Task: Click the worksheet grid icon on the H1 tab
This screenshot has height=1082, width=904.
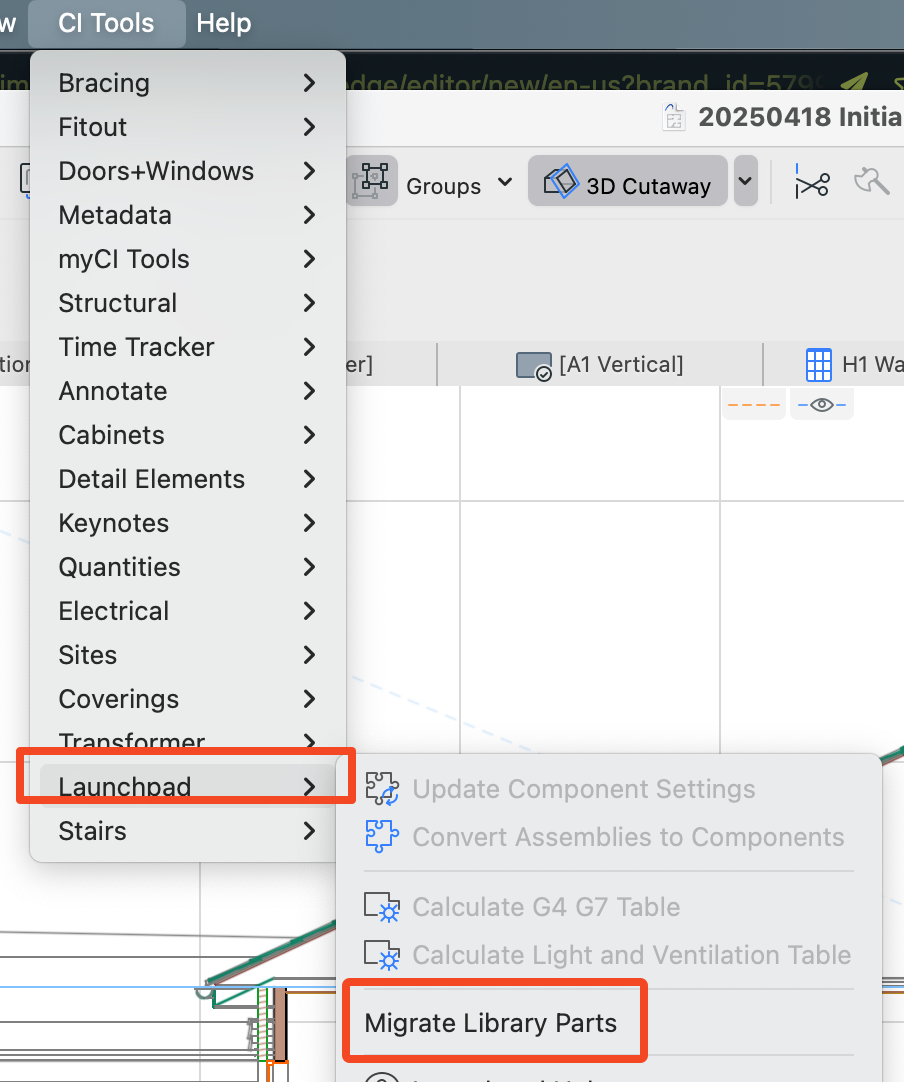Action: pos(819,364)
